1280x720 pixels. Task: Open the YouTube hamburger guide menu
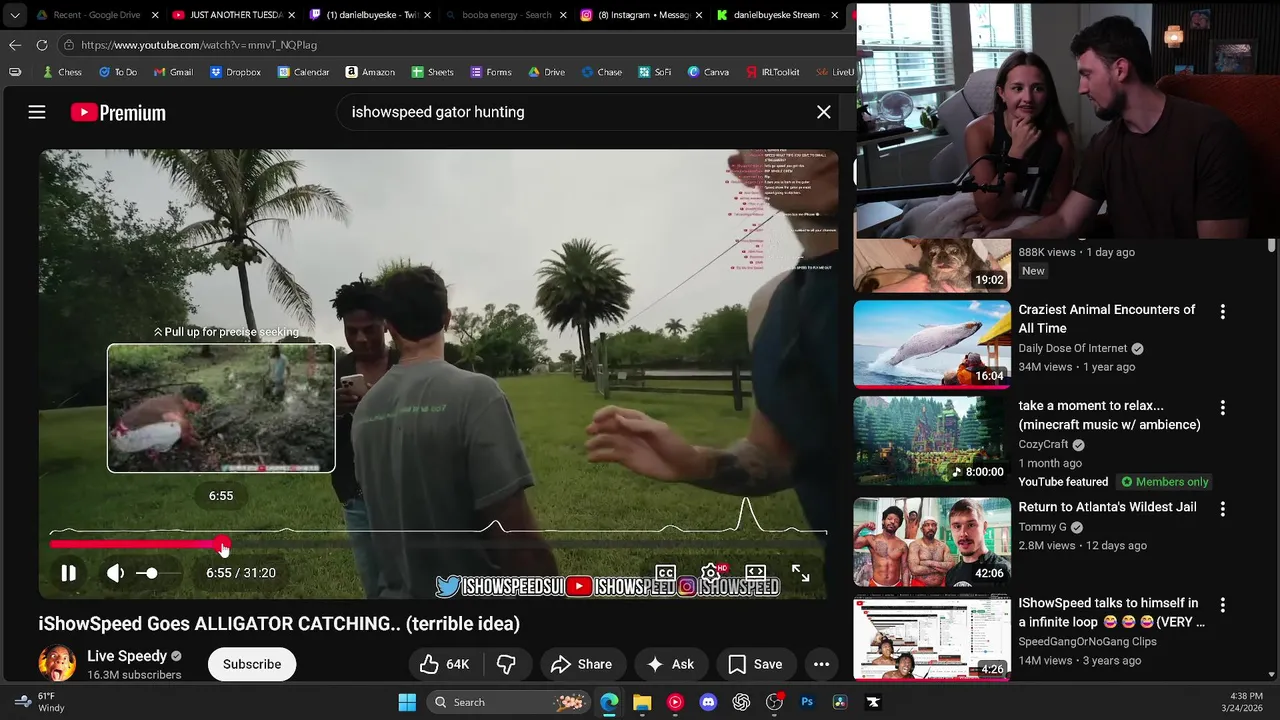37,112
